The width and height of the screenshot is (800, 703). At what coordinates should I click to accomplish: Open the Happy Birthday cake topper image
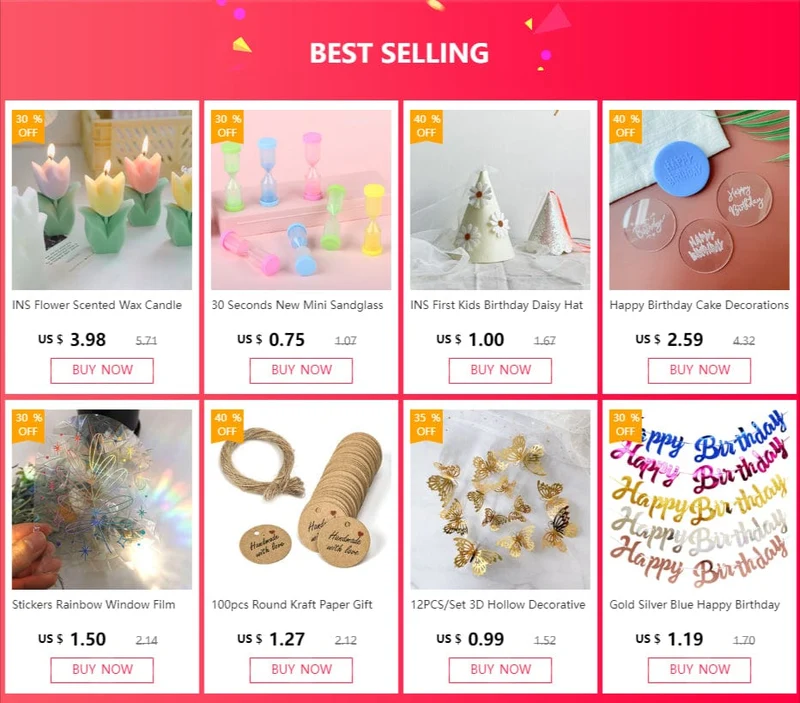click(x=699, y=200)
